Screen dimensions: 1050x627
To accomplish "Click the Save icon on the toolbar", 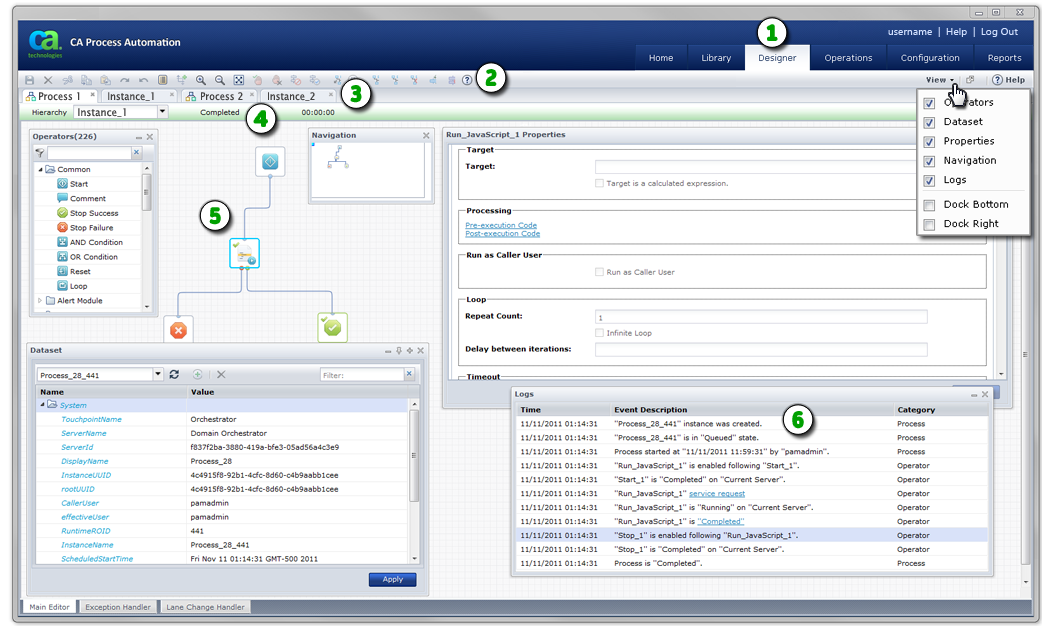I will (x=30, y=79).
